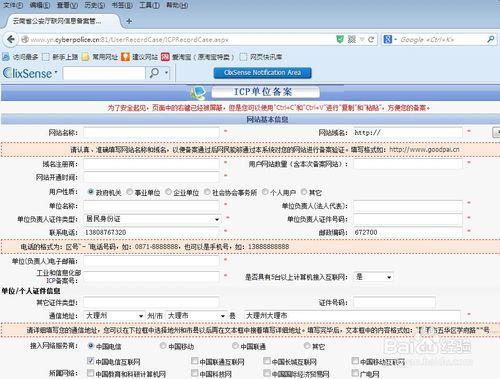500x379 pixels.
Task: Open the 文件 menu
Action: 13,5
